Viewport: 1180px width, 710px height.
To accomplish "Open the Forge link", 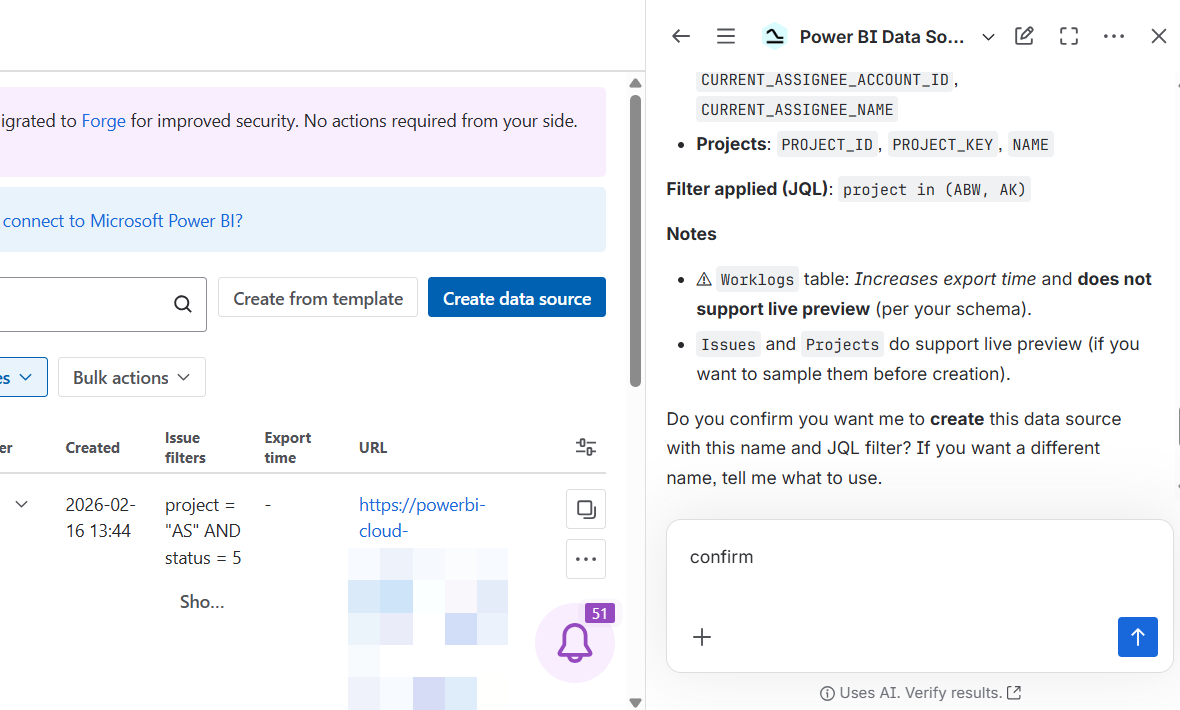I will pyautogui.click(x=103, y=120).
